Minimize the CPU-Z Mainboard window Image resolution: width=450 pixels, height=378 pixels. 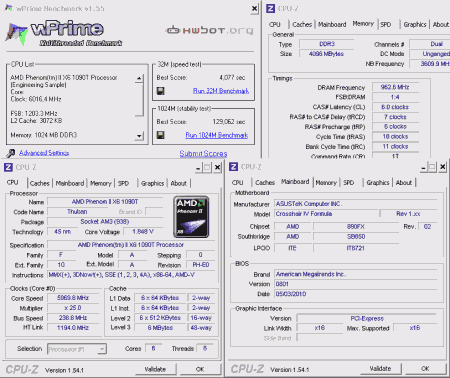423,167
